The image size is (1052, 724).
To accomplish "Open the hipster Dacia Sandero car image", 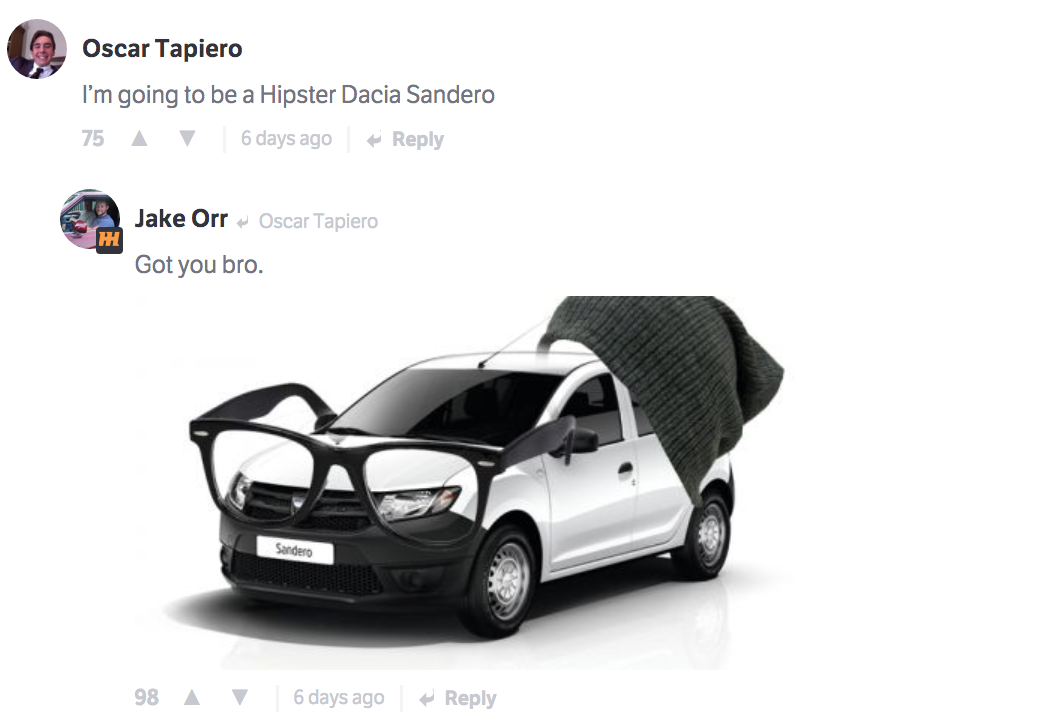I will [459, 482].
